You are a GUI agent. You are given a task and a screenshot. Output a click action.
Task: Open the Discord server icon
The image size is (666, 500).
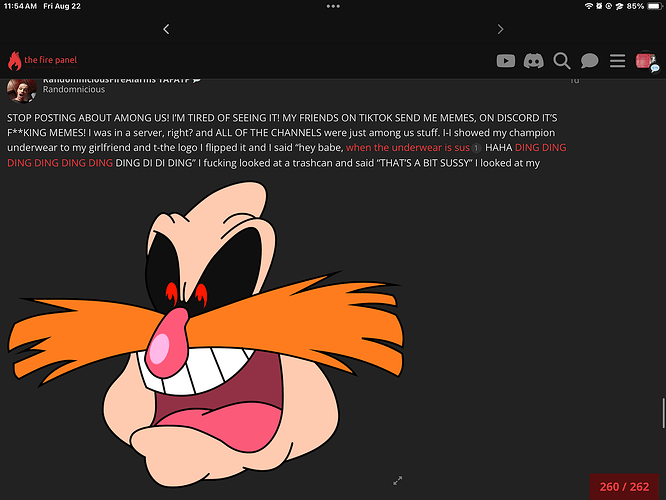534,61
